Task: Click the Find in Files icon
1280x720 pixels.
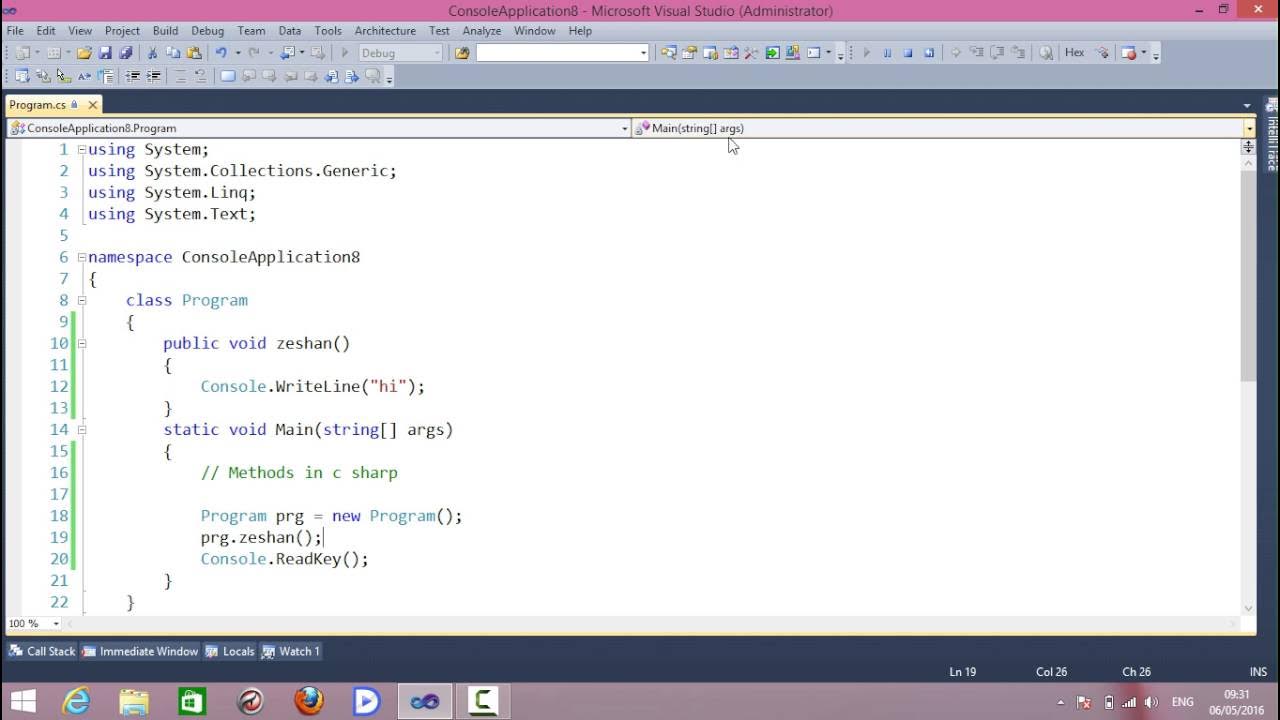Action: 462,53
